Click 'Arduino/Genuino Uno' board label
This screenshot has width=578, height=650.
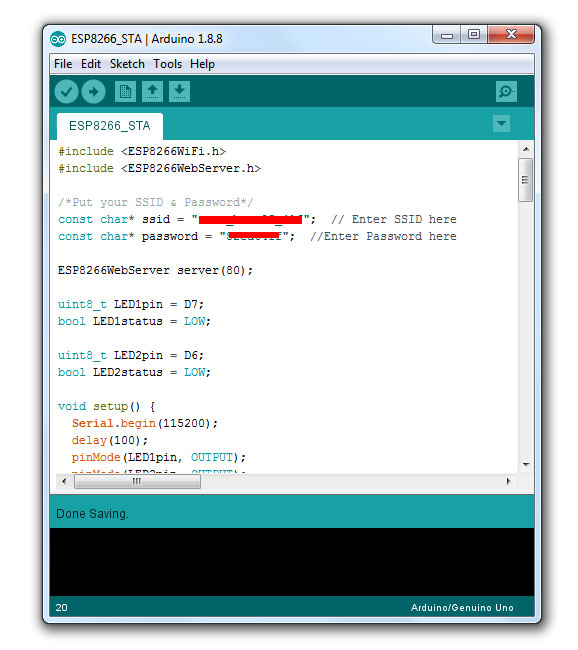click(x=462, y=608)
